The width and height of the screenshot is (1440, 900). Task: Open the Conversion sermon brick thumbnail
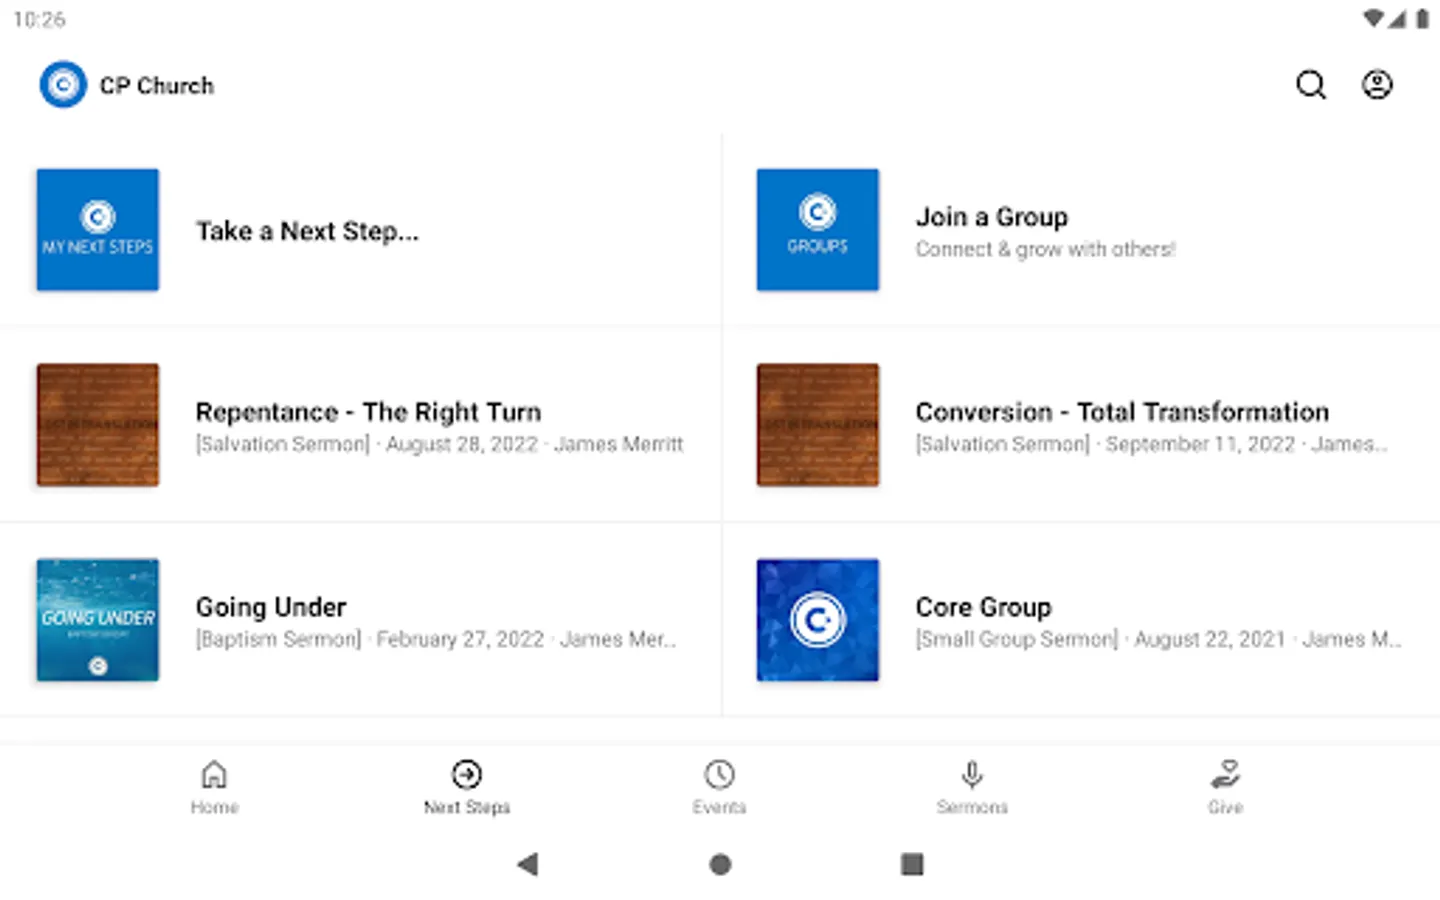tap(818, 425)
